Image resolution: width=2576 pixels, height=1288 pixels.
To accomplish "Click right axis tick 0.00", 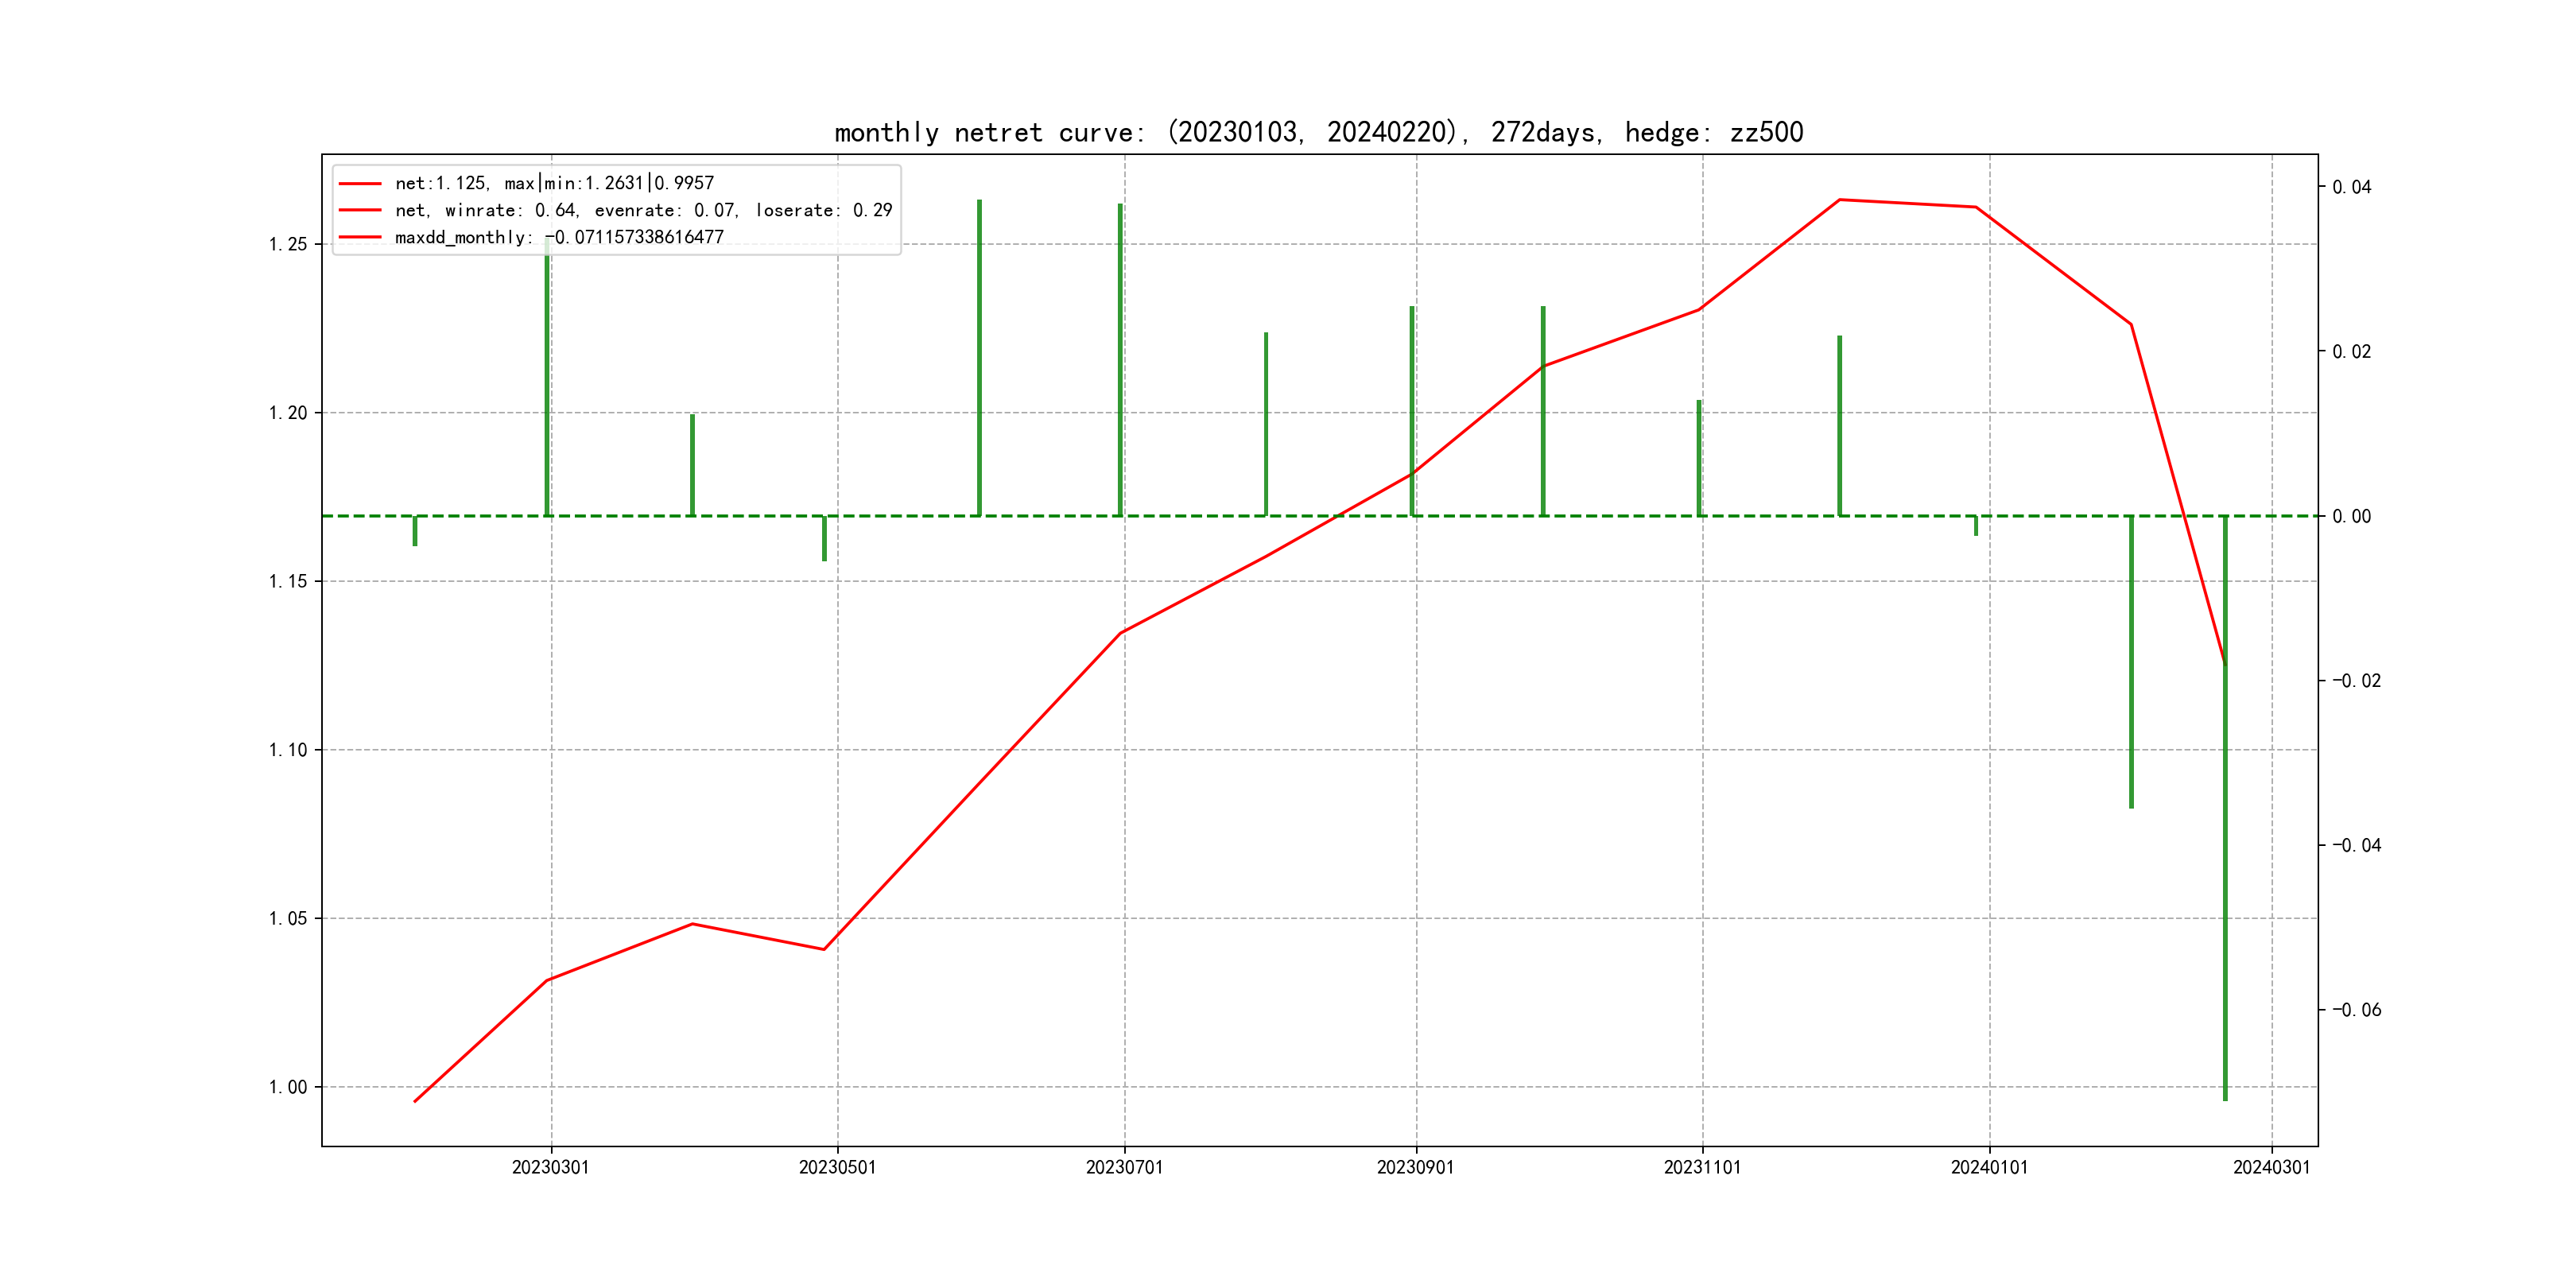I will 2351,516.
